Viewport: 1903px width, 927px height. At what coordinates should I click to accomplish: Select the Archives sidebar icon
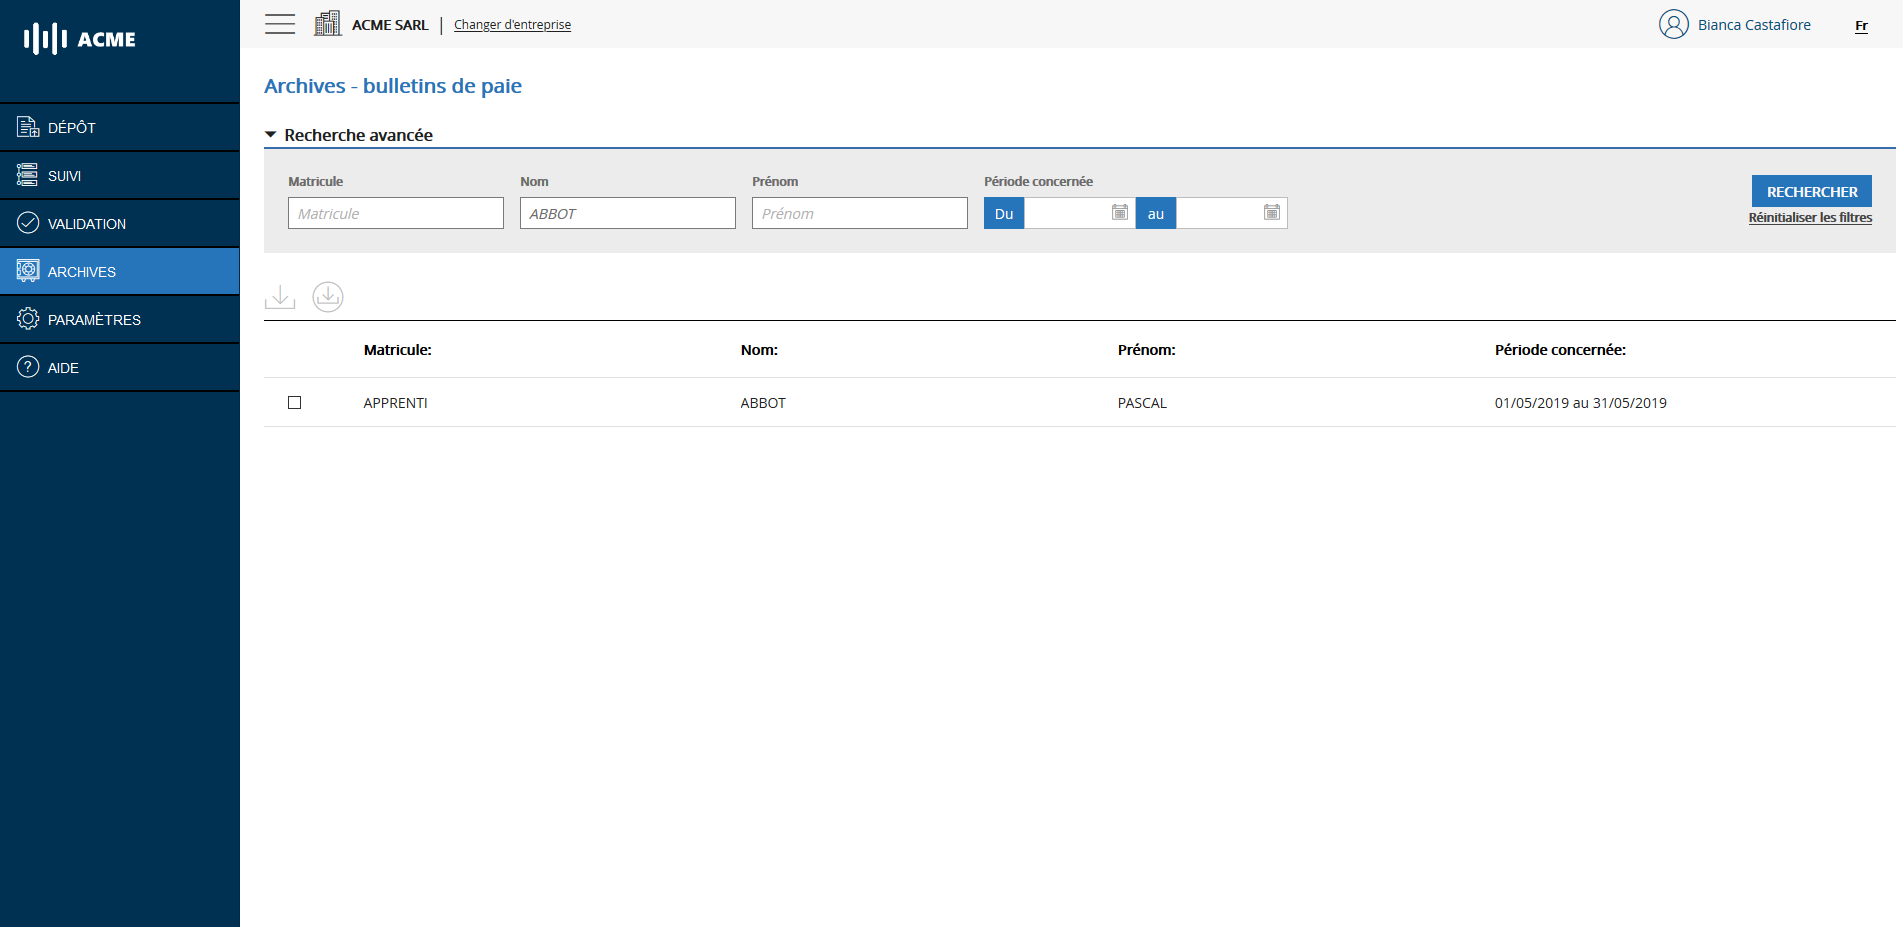coord(26,271)
